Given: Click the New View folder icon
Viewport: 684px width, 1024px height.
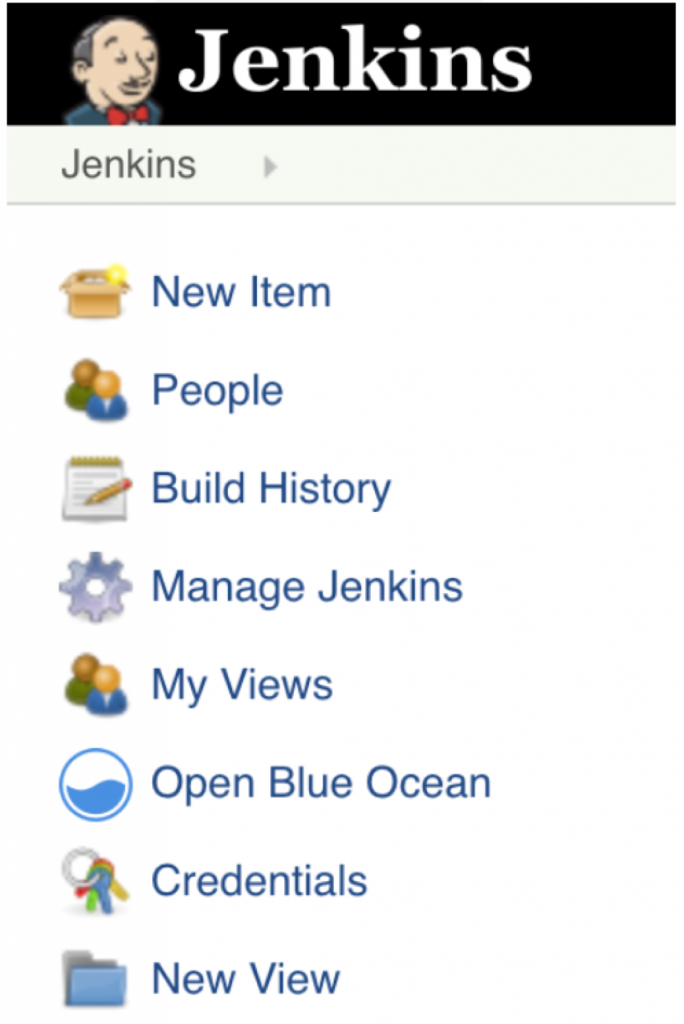Looking at the screenshot, I should 96,977.
